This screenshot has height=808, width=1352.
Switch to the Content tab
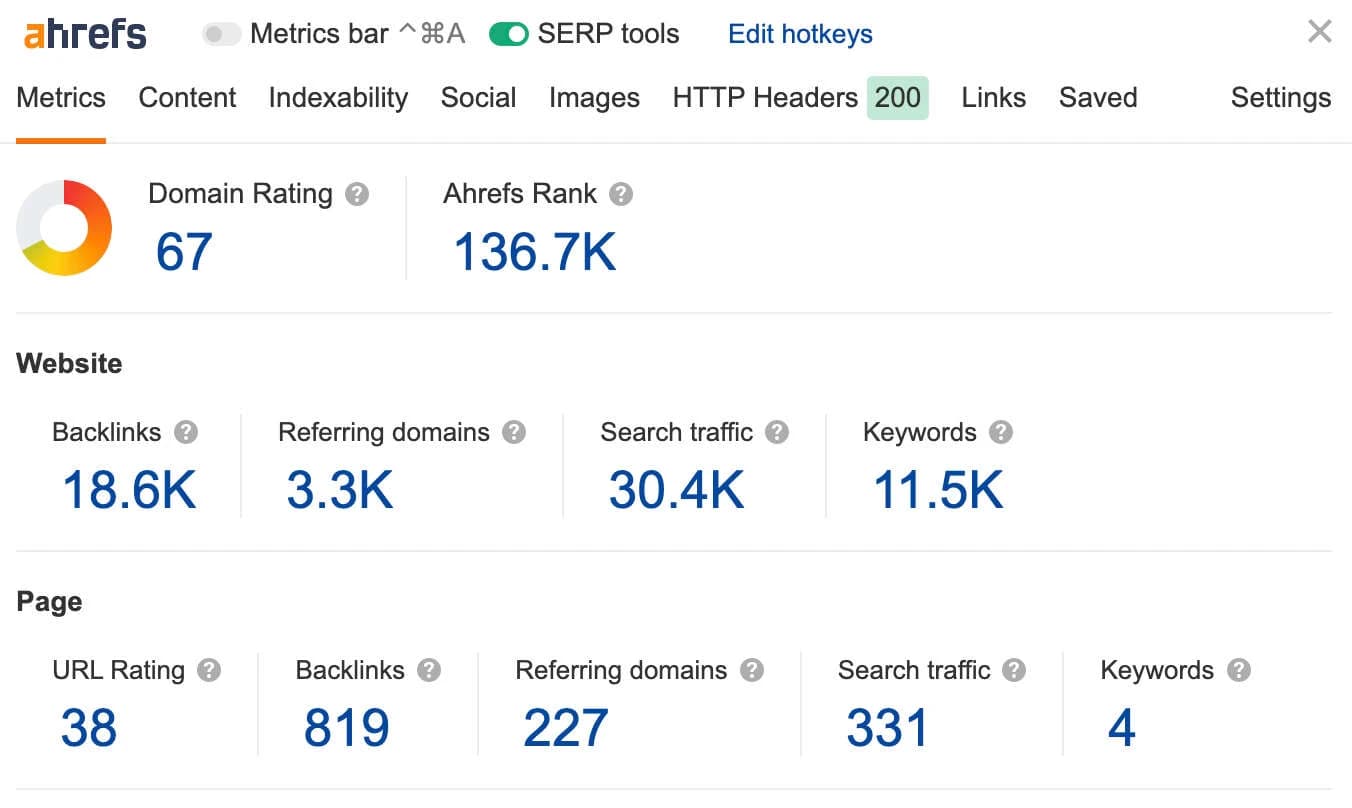tap(187, 98)
